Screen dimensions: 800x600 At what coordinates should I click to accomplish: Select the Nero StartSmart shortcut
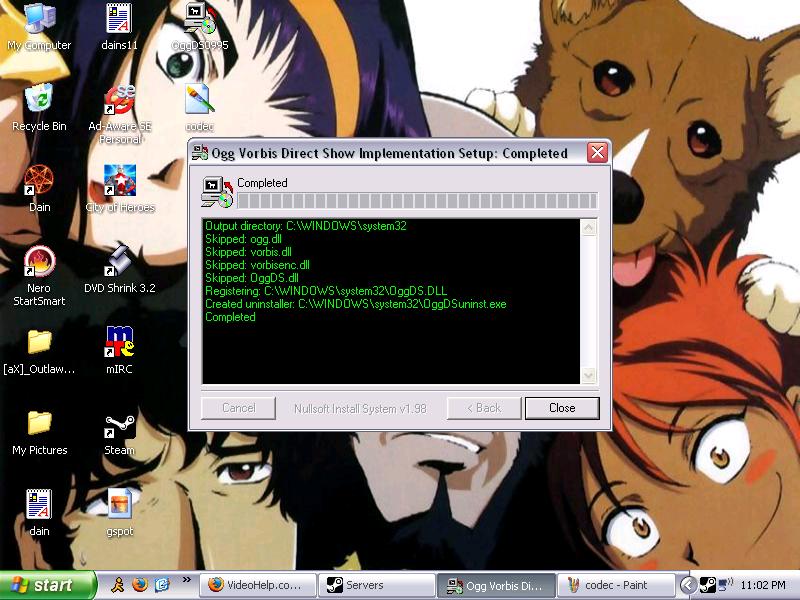39,276
